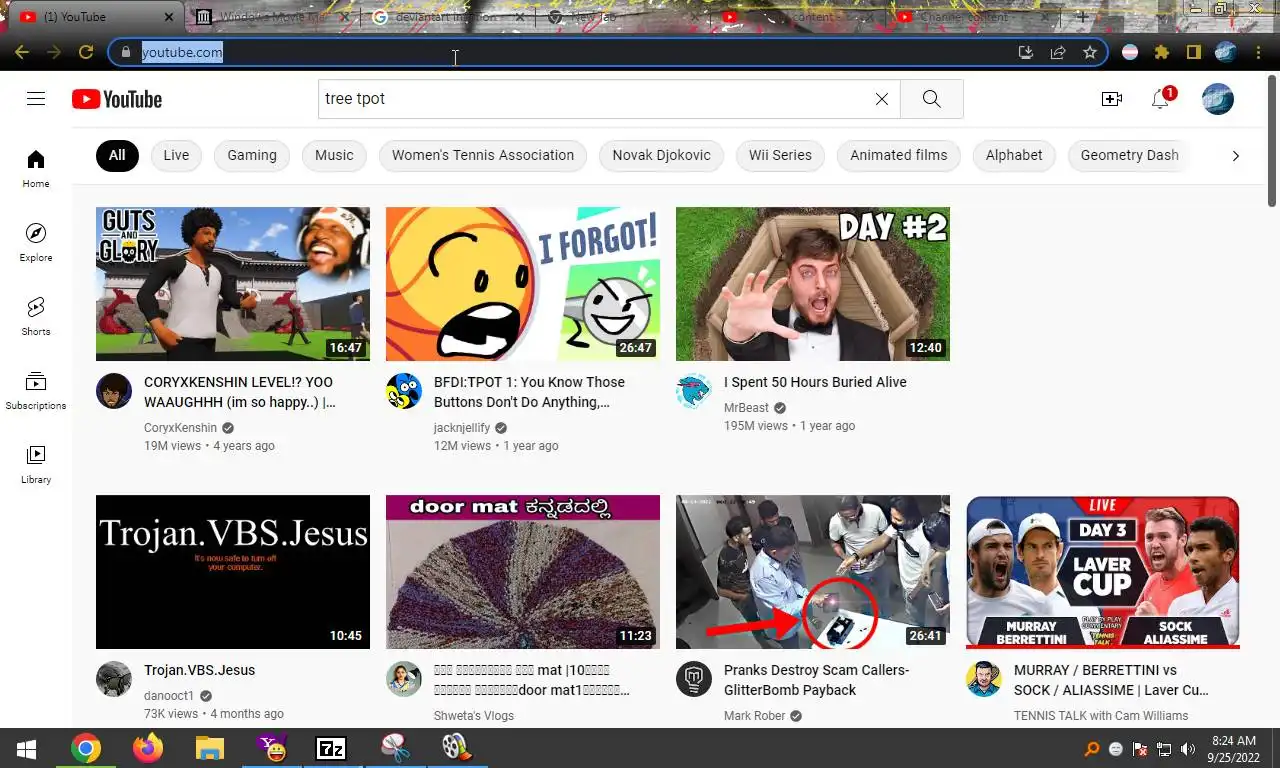Switch to the Channel content browser tab
This screenshot has width=1280, height=768.
coord(975,17)
